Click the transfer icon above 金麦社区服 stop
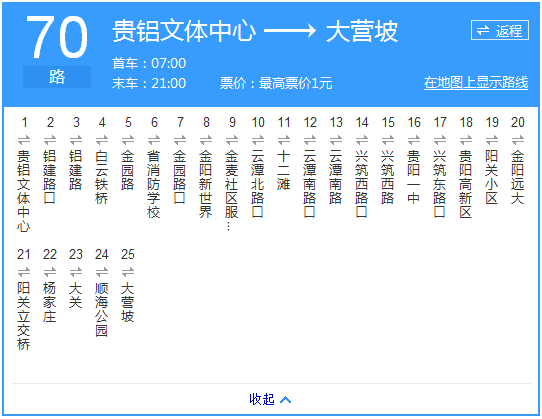 (232, 140)
